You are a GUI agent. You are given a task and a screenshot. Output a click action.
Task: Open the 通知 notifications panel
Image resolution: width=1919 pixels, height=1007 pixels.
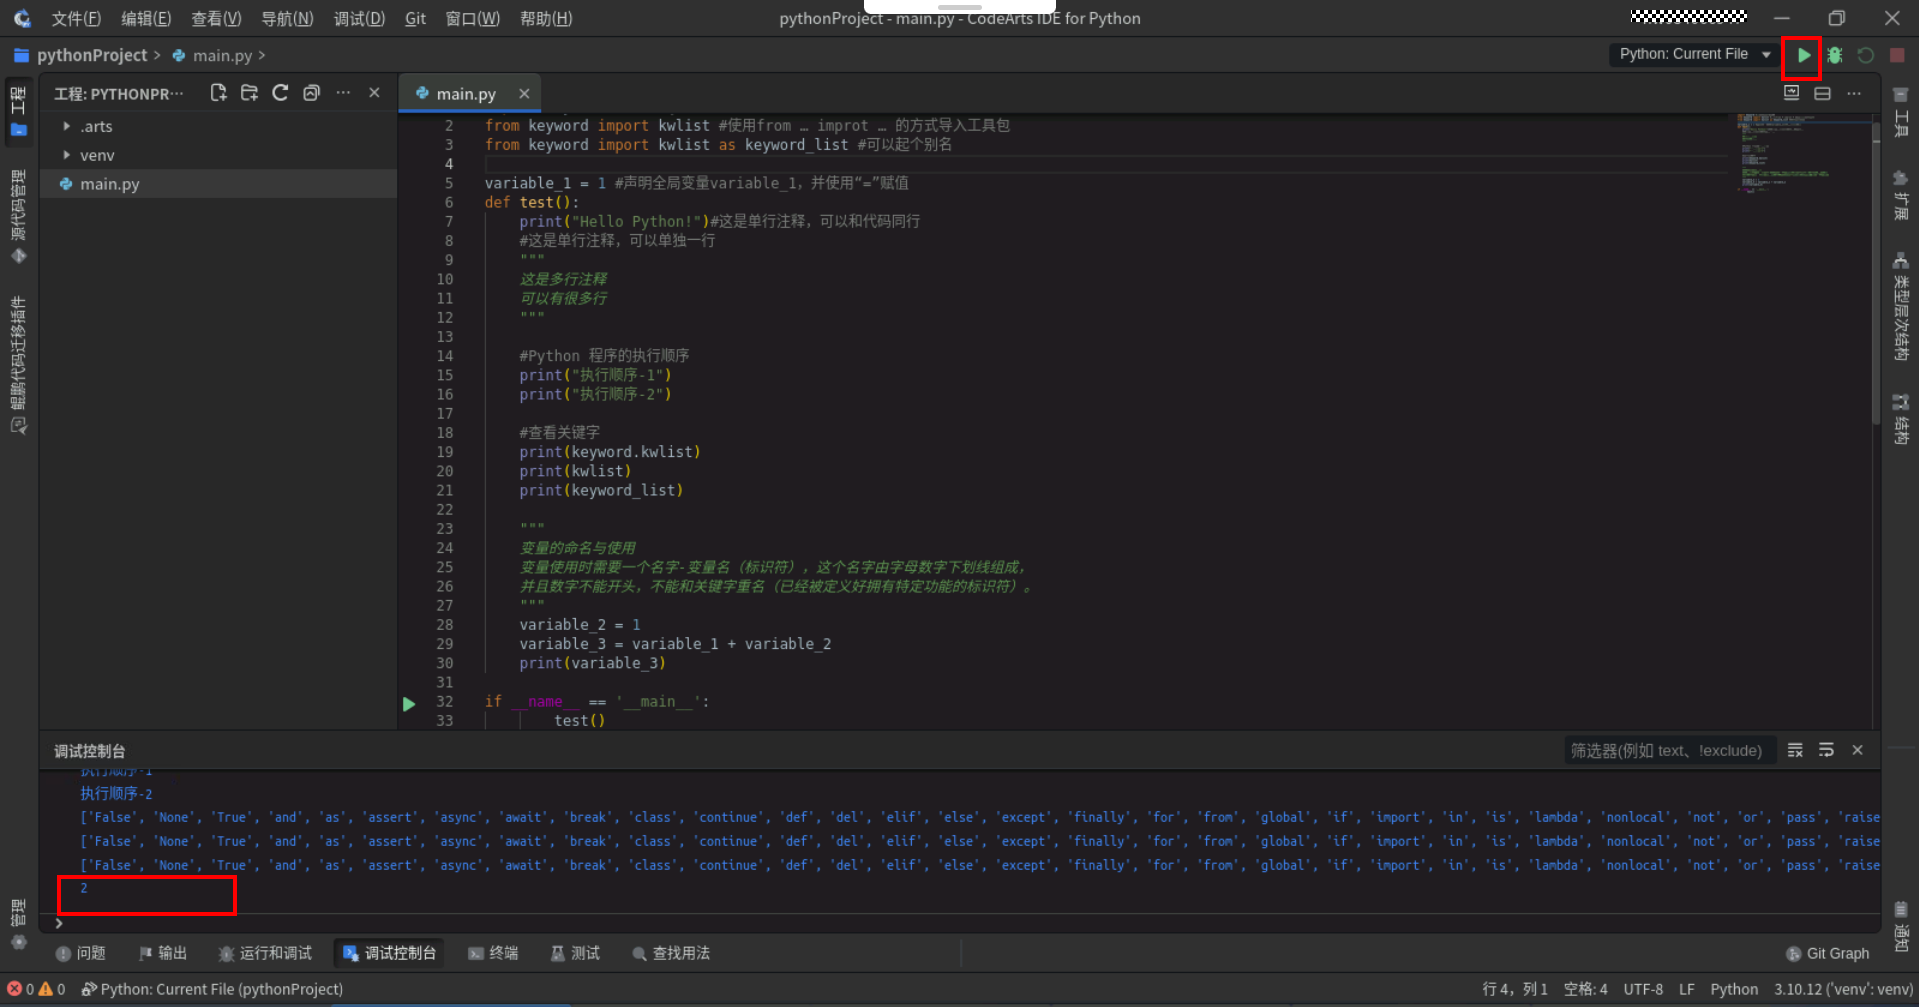click(1901, 926)
